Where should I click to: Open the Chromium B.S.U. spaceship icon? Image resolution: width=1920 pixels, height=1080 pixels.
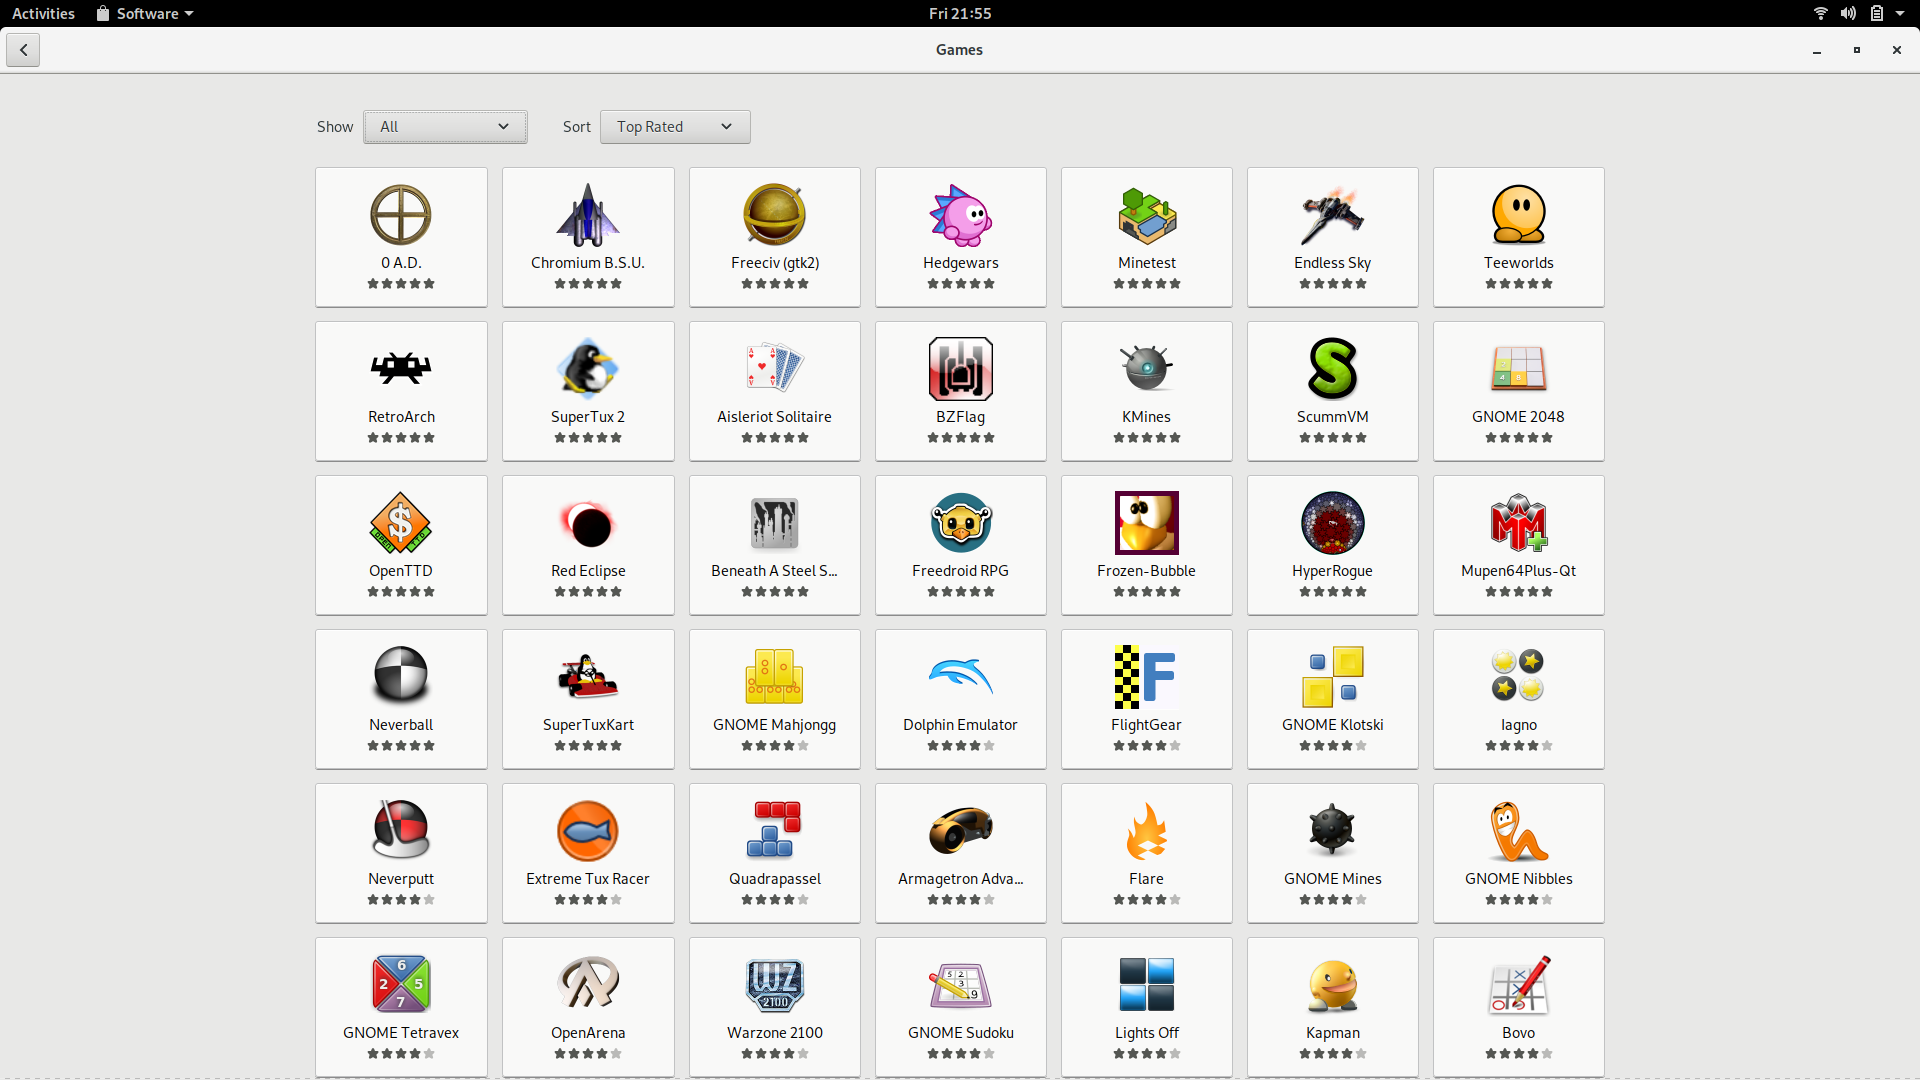point(588,215)
